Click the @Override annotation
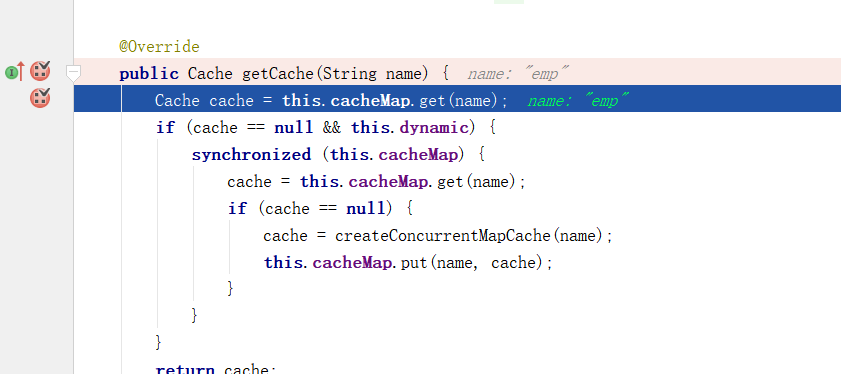This screenshot has width=841, height=374. pyautogui.click(x=159, y=47)
